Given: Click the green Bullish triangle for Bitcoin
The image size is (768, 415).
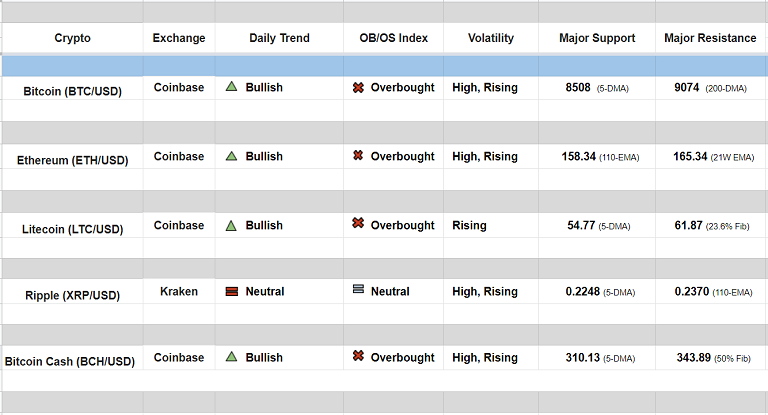Looking at the screenshot, I should tap(231, 87).
